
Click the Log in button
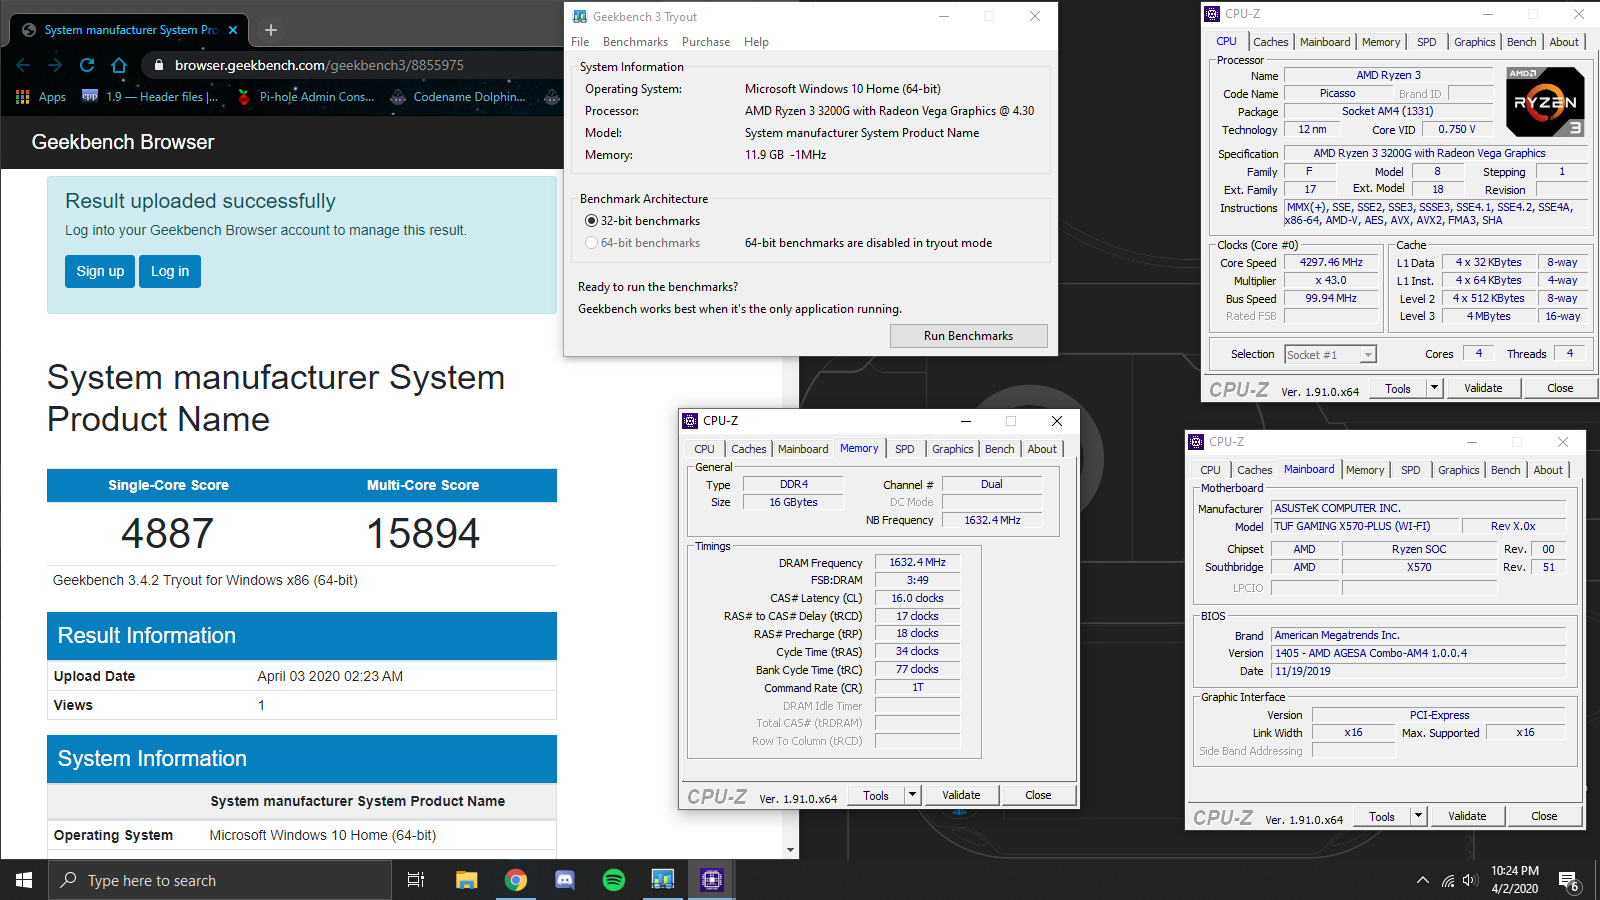(x=170, y=271)
